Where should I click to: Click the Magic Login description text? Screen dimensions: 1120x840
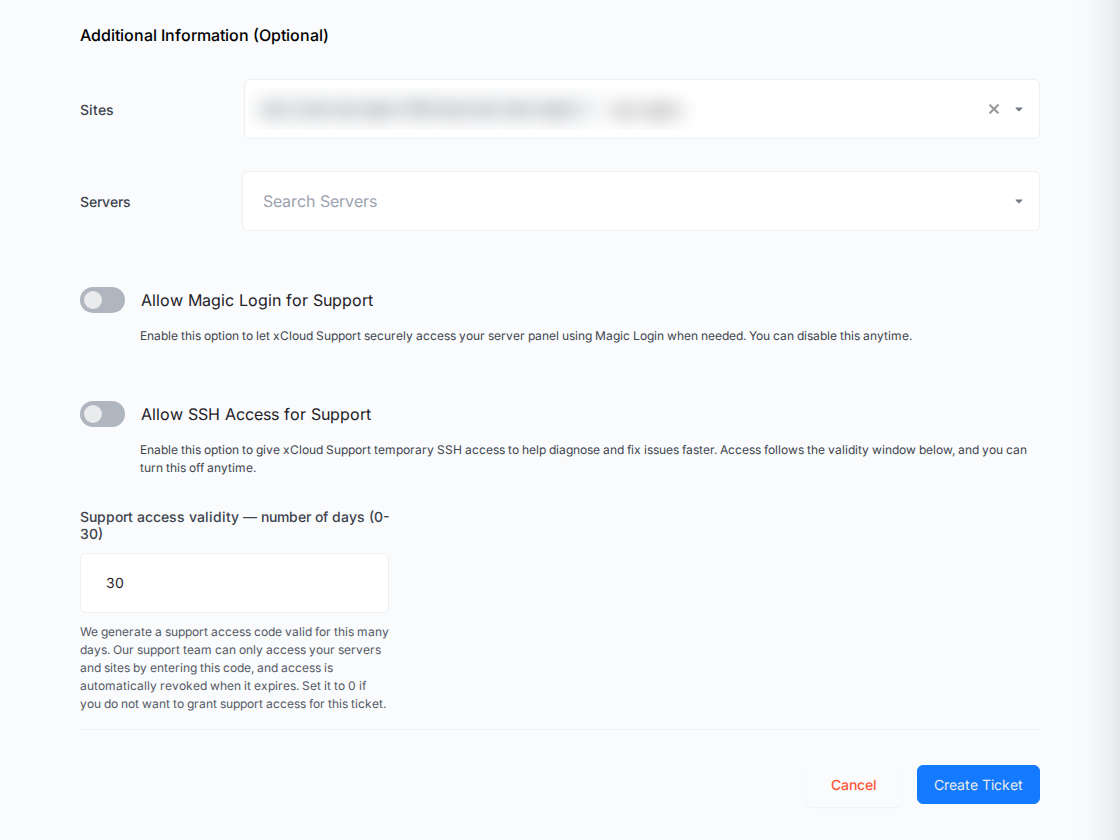(x=526, y=336)
